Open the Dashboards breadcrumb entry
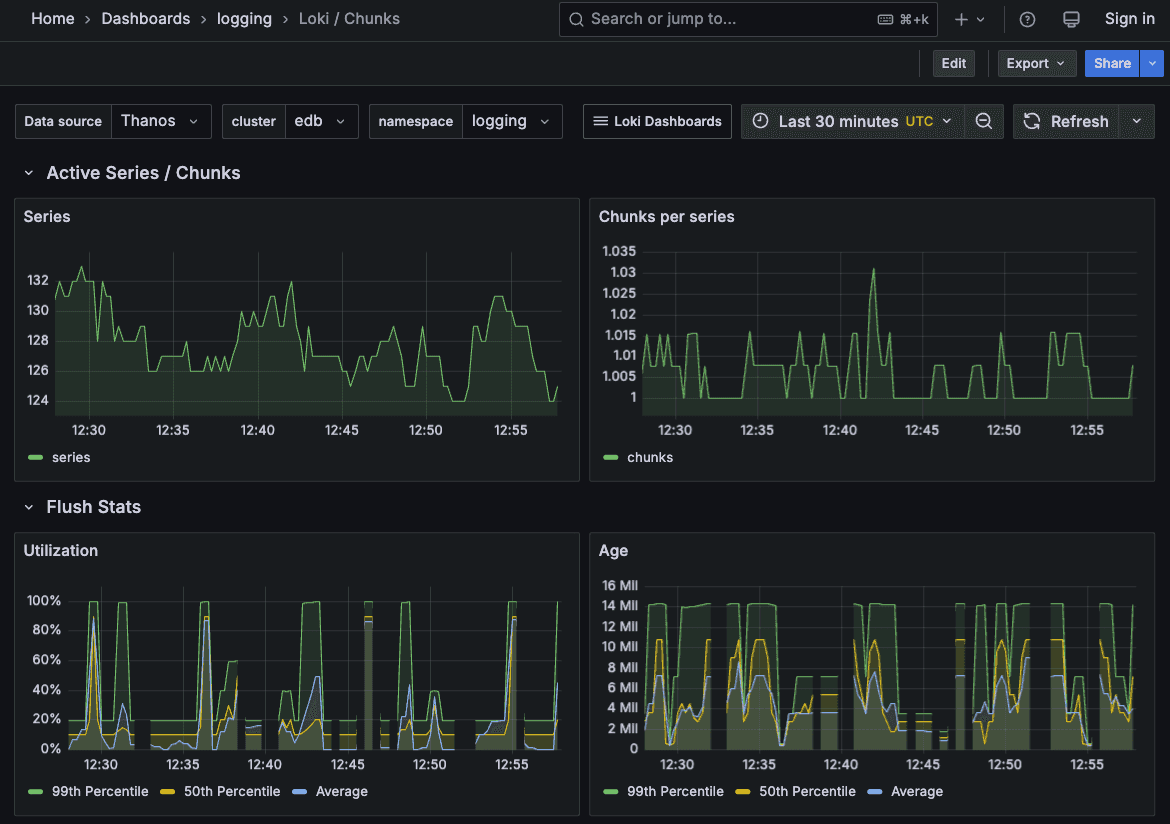The height and width of the screenshot is (824, 1170). pos(145,18)
